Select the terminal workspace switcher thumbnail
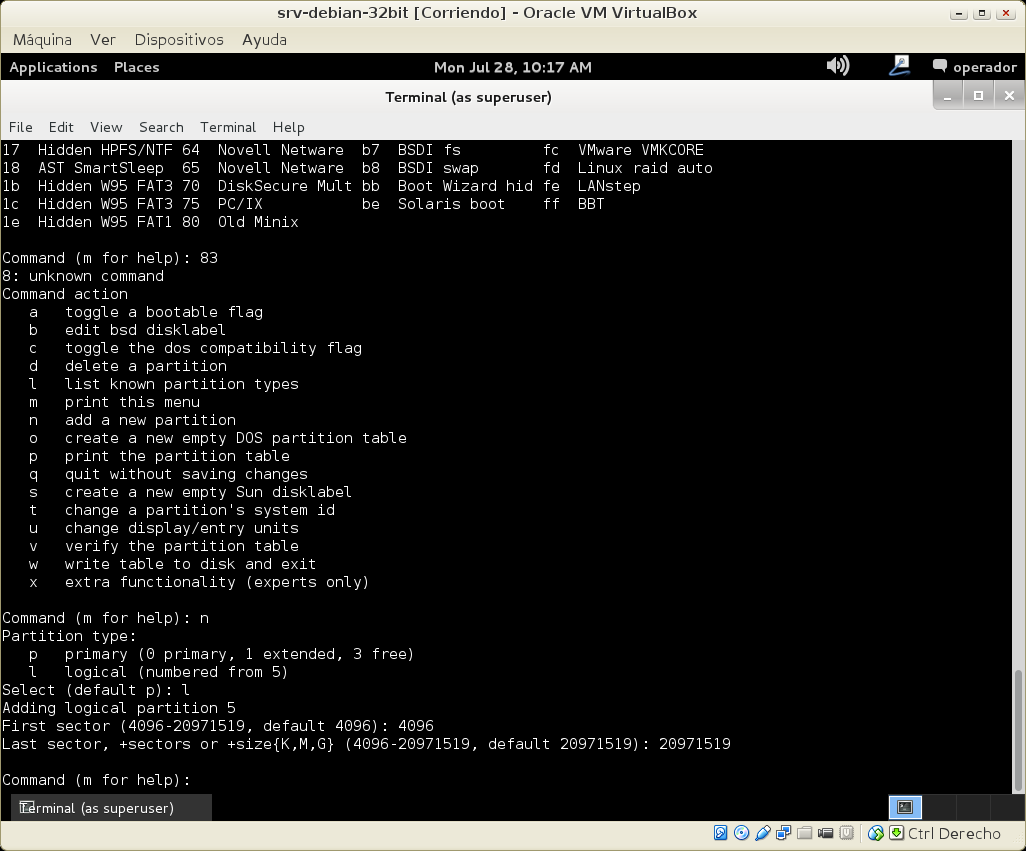Screen dimensions: 1026x851 (905, 807)
